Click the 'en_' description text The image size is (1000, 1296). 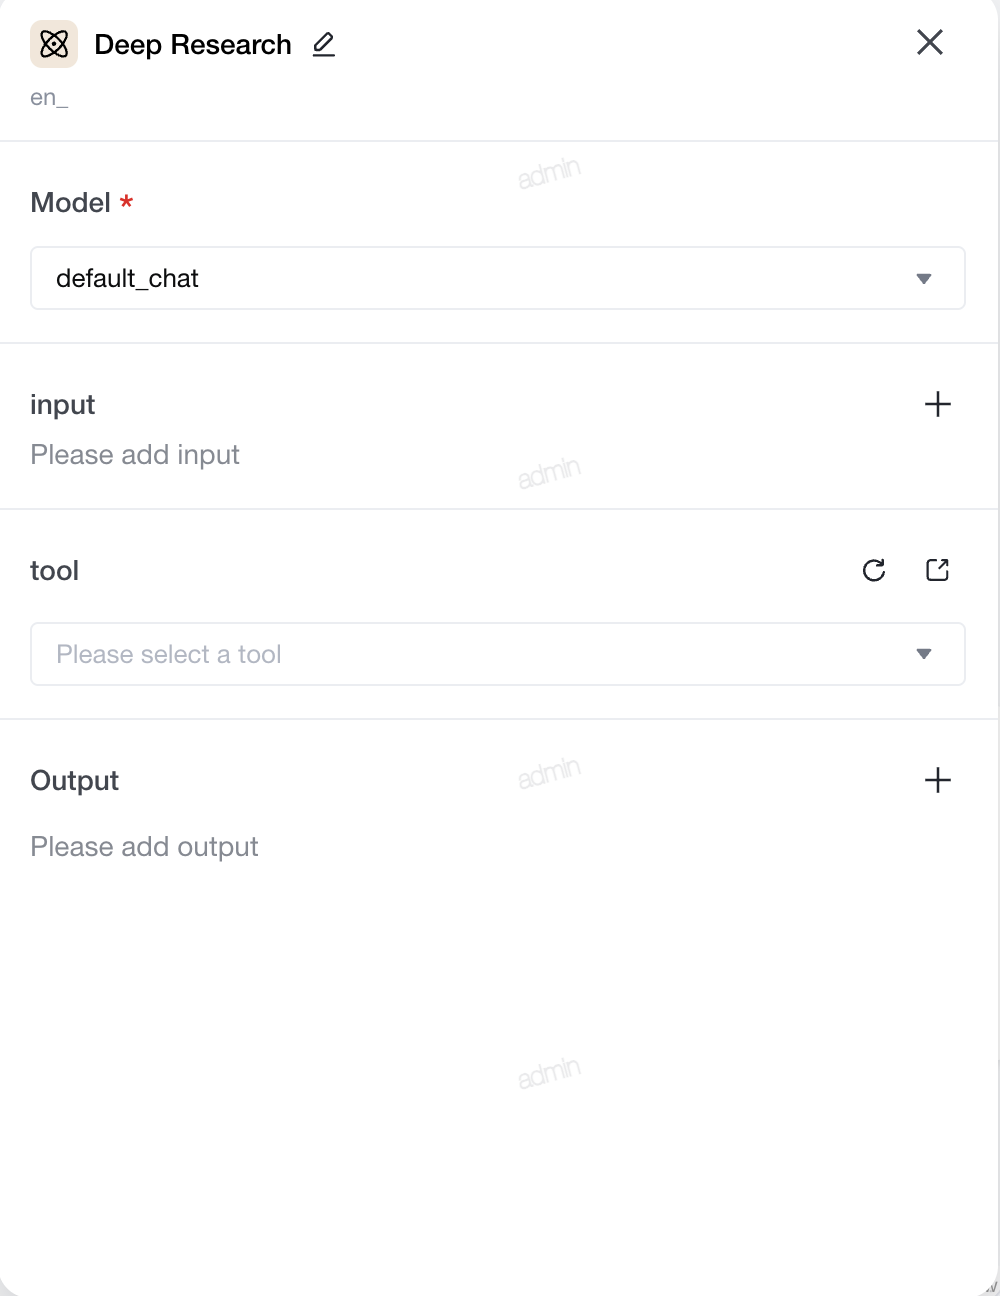click(49, 97)
